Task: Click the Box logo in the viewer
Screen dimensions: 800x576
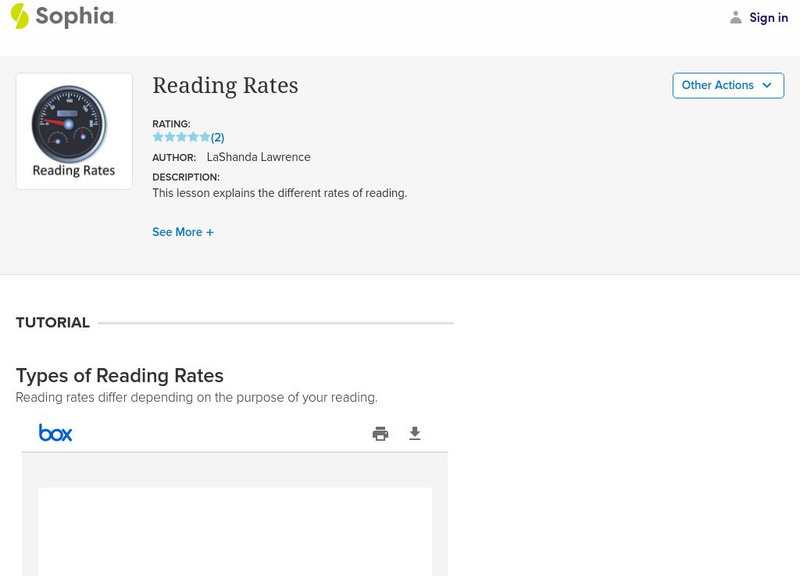Action: [55, 433]
